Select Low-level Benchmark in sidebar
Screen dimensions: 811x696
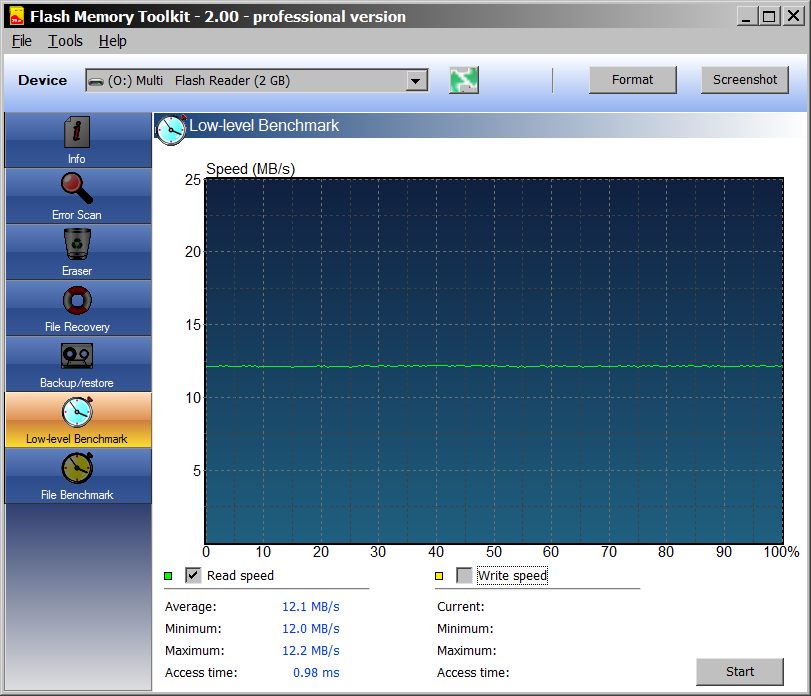(77, 420)
